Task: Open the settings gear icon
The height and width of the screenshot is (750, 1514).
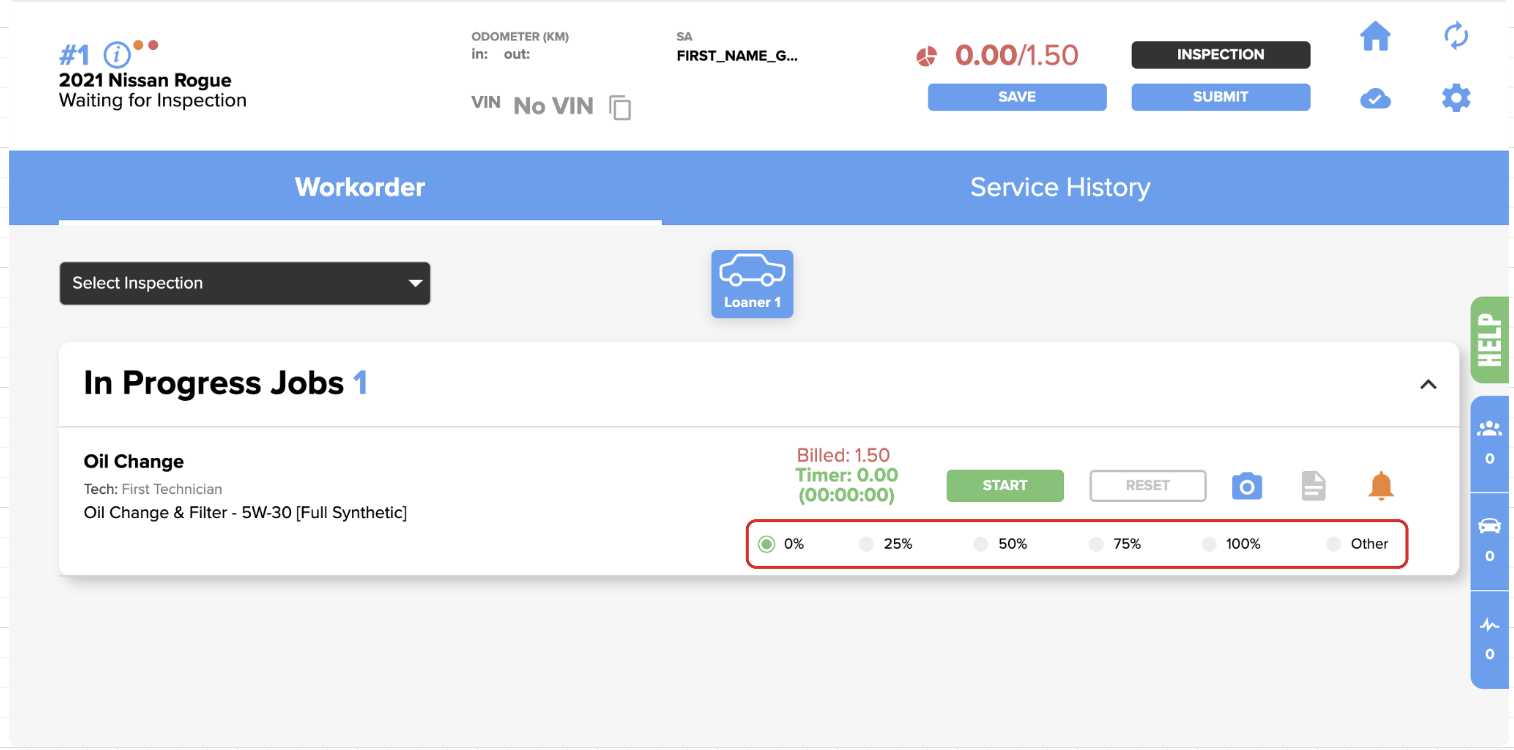Action: coord(1456,98)
